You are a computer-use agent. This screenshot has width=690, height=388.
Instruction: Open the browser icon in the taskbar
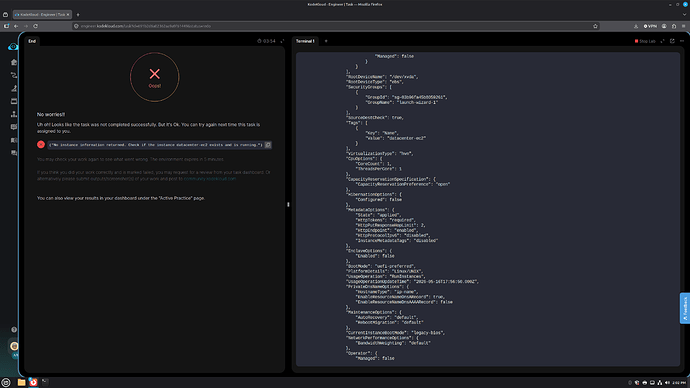(x=33, y=382)
